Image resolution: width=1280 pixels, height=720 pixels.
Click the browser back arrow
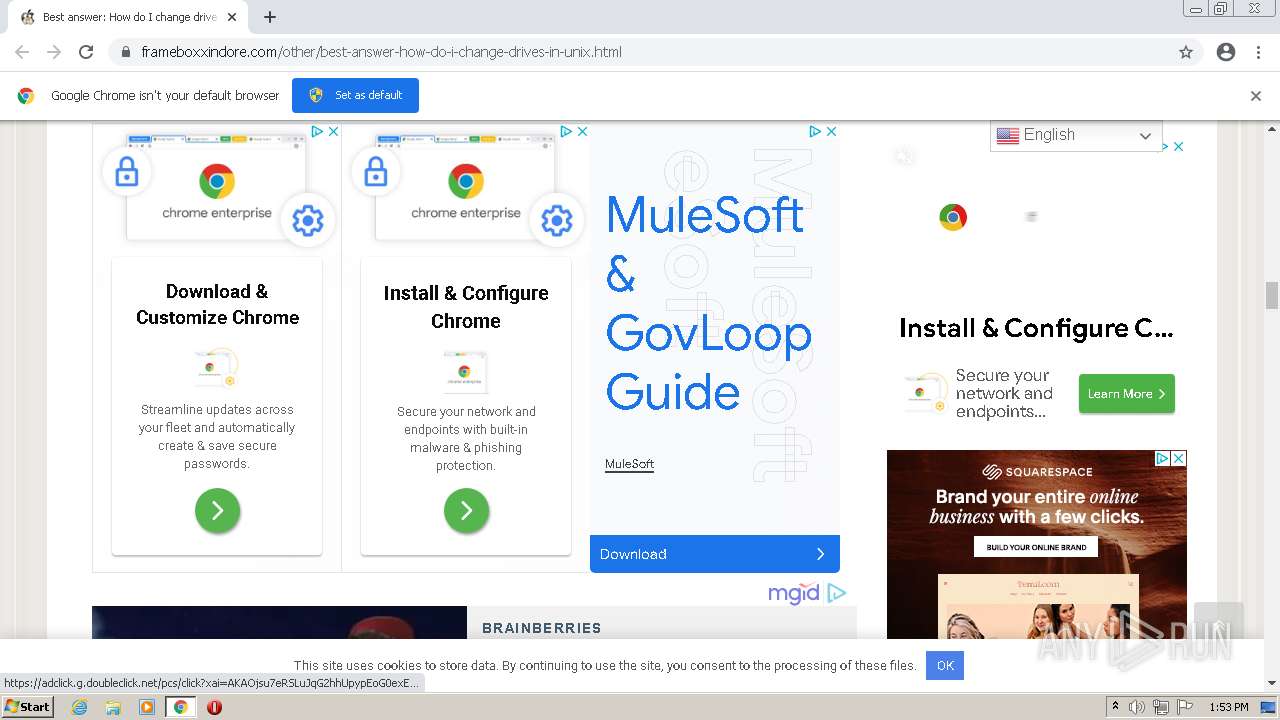click(22, 52)
